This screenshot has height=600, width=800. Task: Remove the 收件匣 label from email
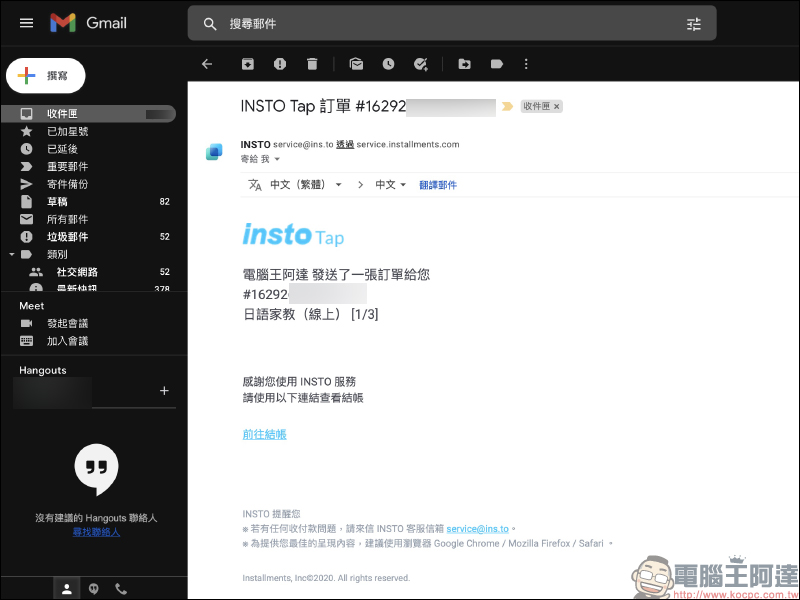click(x=557, y=106)
